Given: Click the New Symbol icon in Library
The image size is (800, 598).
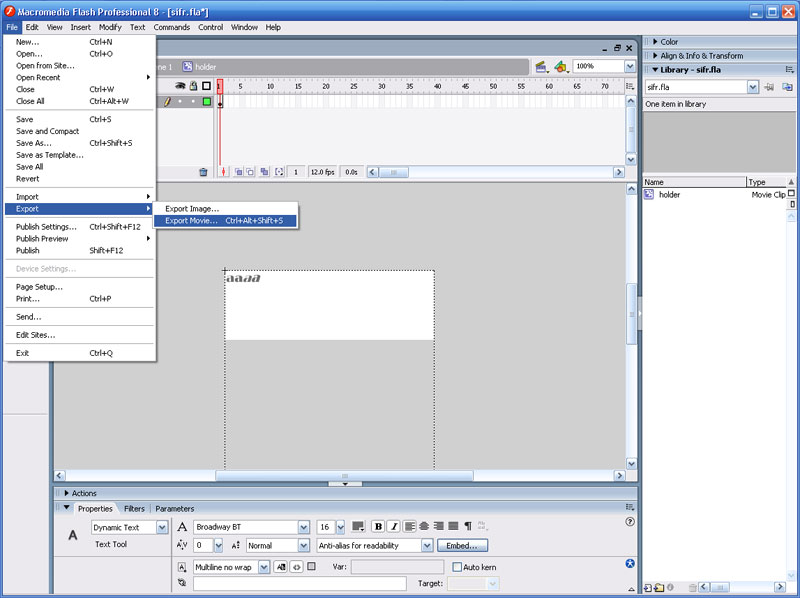Looking at the screenshot, I should 648,587.
